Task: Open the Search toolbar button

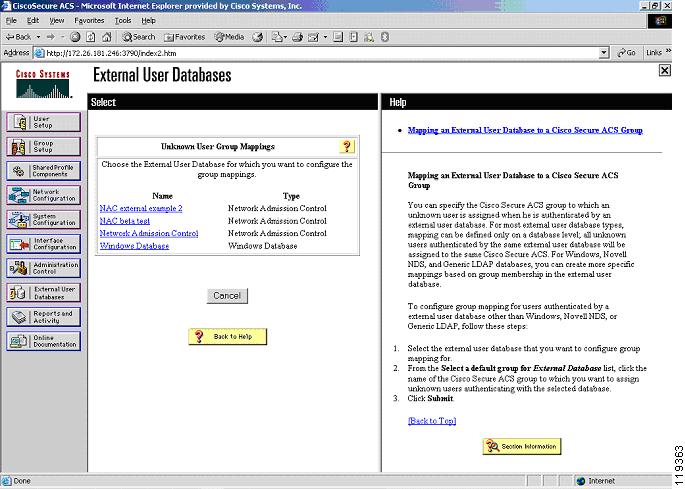Action: pyautogui.click(x=138, y=37)
